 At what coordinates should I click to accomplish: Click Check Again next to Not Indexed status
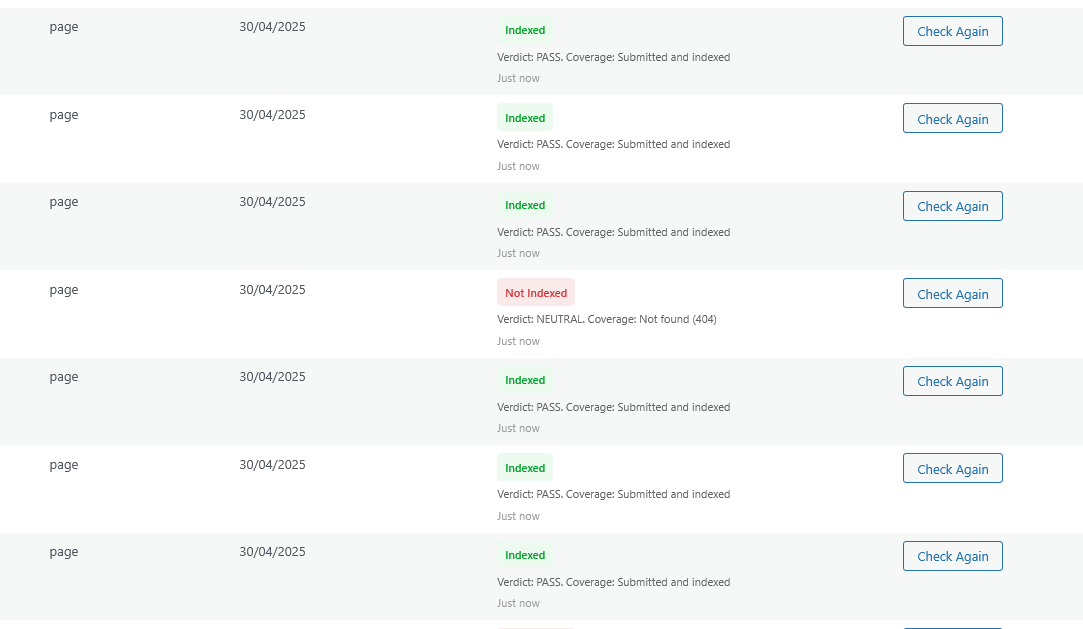point(952,293)
